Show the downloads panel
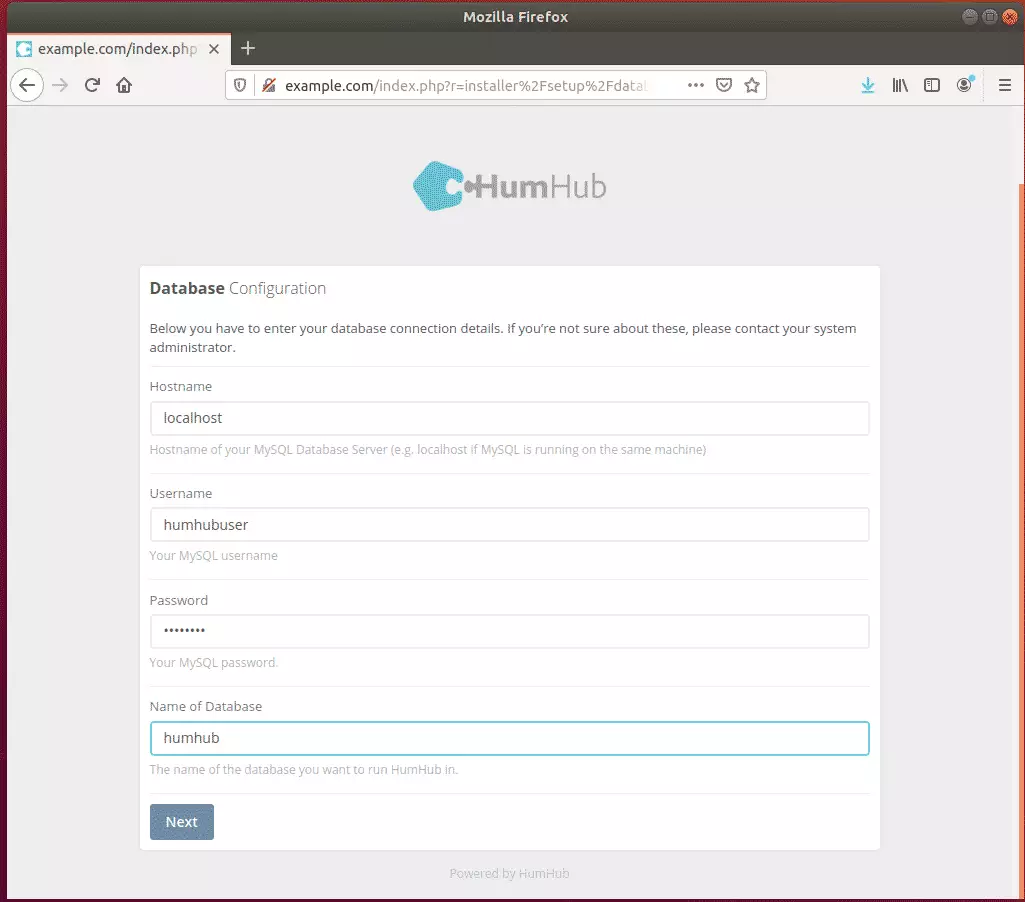This screenshot has height=902, width=1025. click(x=867, y=85)
